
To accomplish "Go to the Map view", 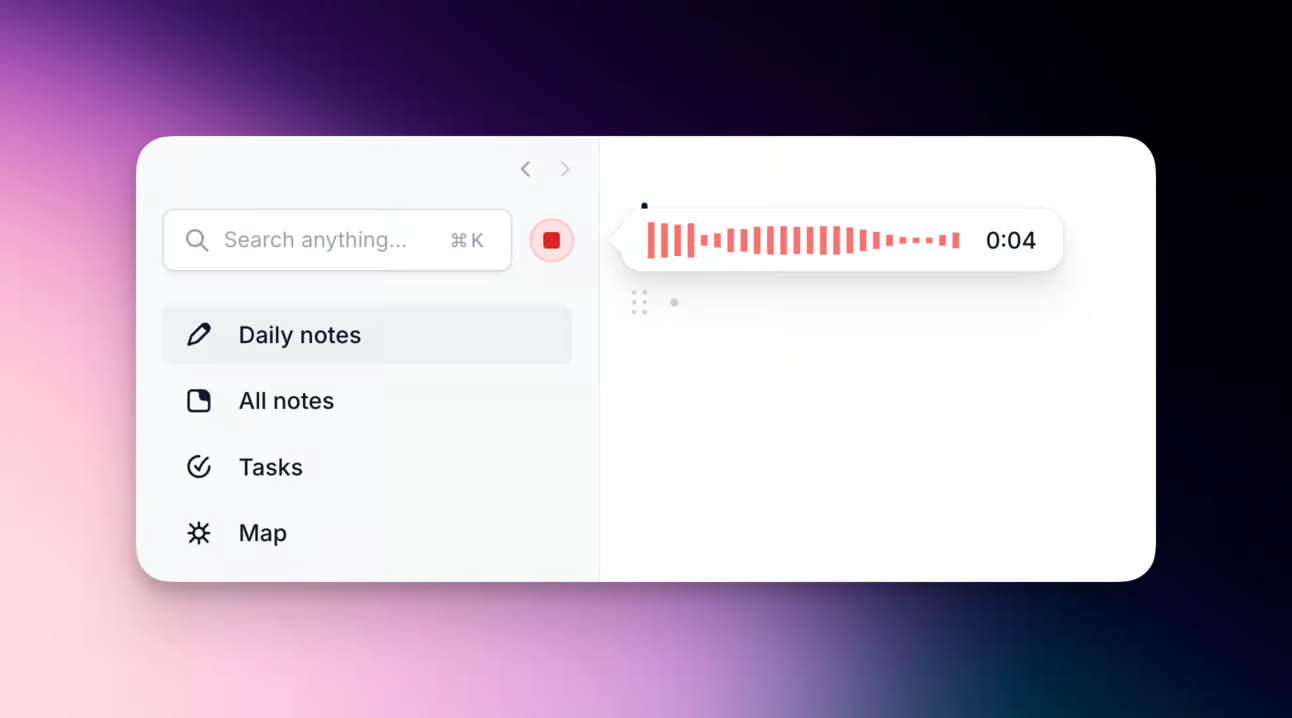I will 262,532.
